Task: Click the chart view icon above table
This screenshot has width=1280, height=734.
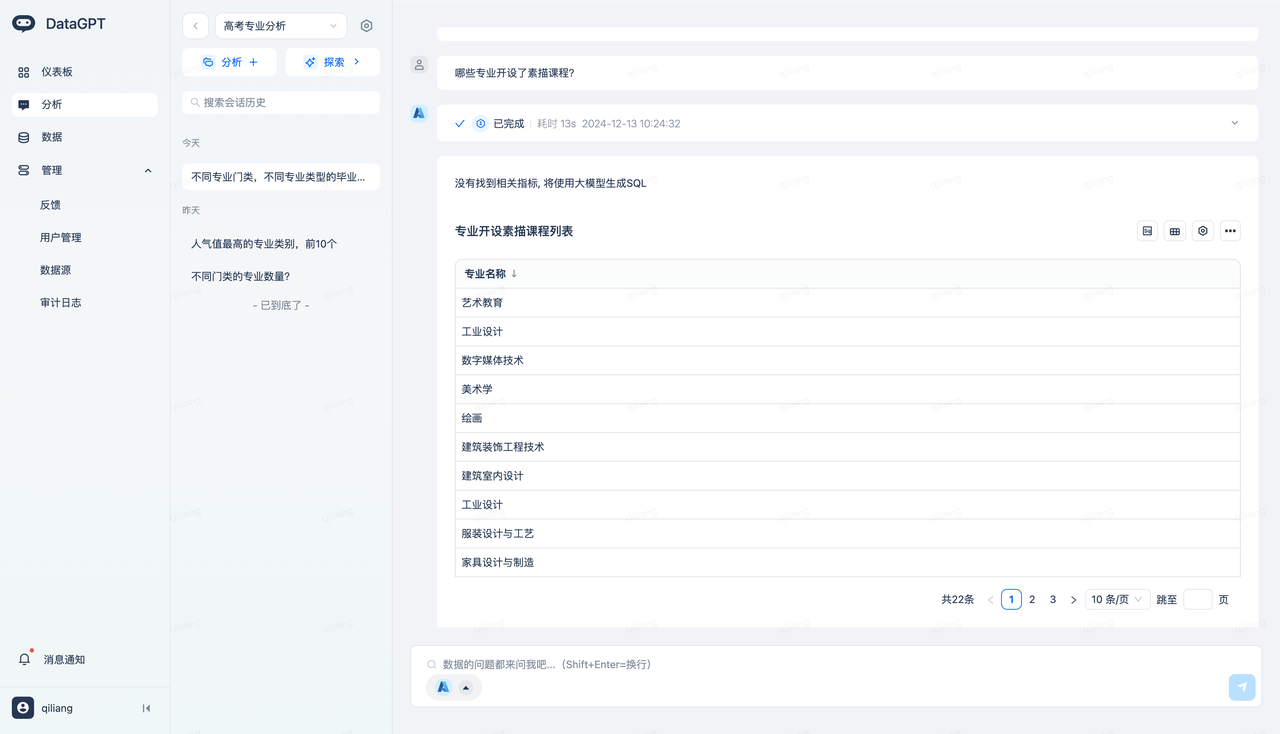Action: (1147, 231)
